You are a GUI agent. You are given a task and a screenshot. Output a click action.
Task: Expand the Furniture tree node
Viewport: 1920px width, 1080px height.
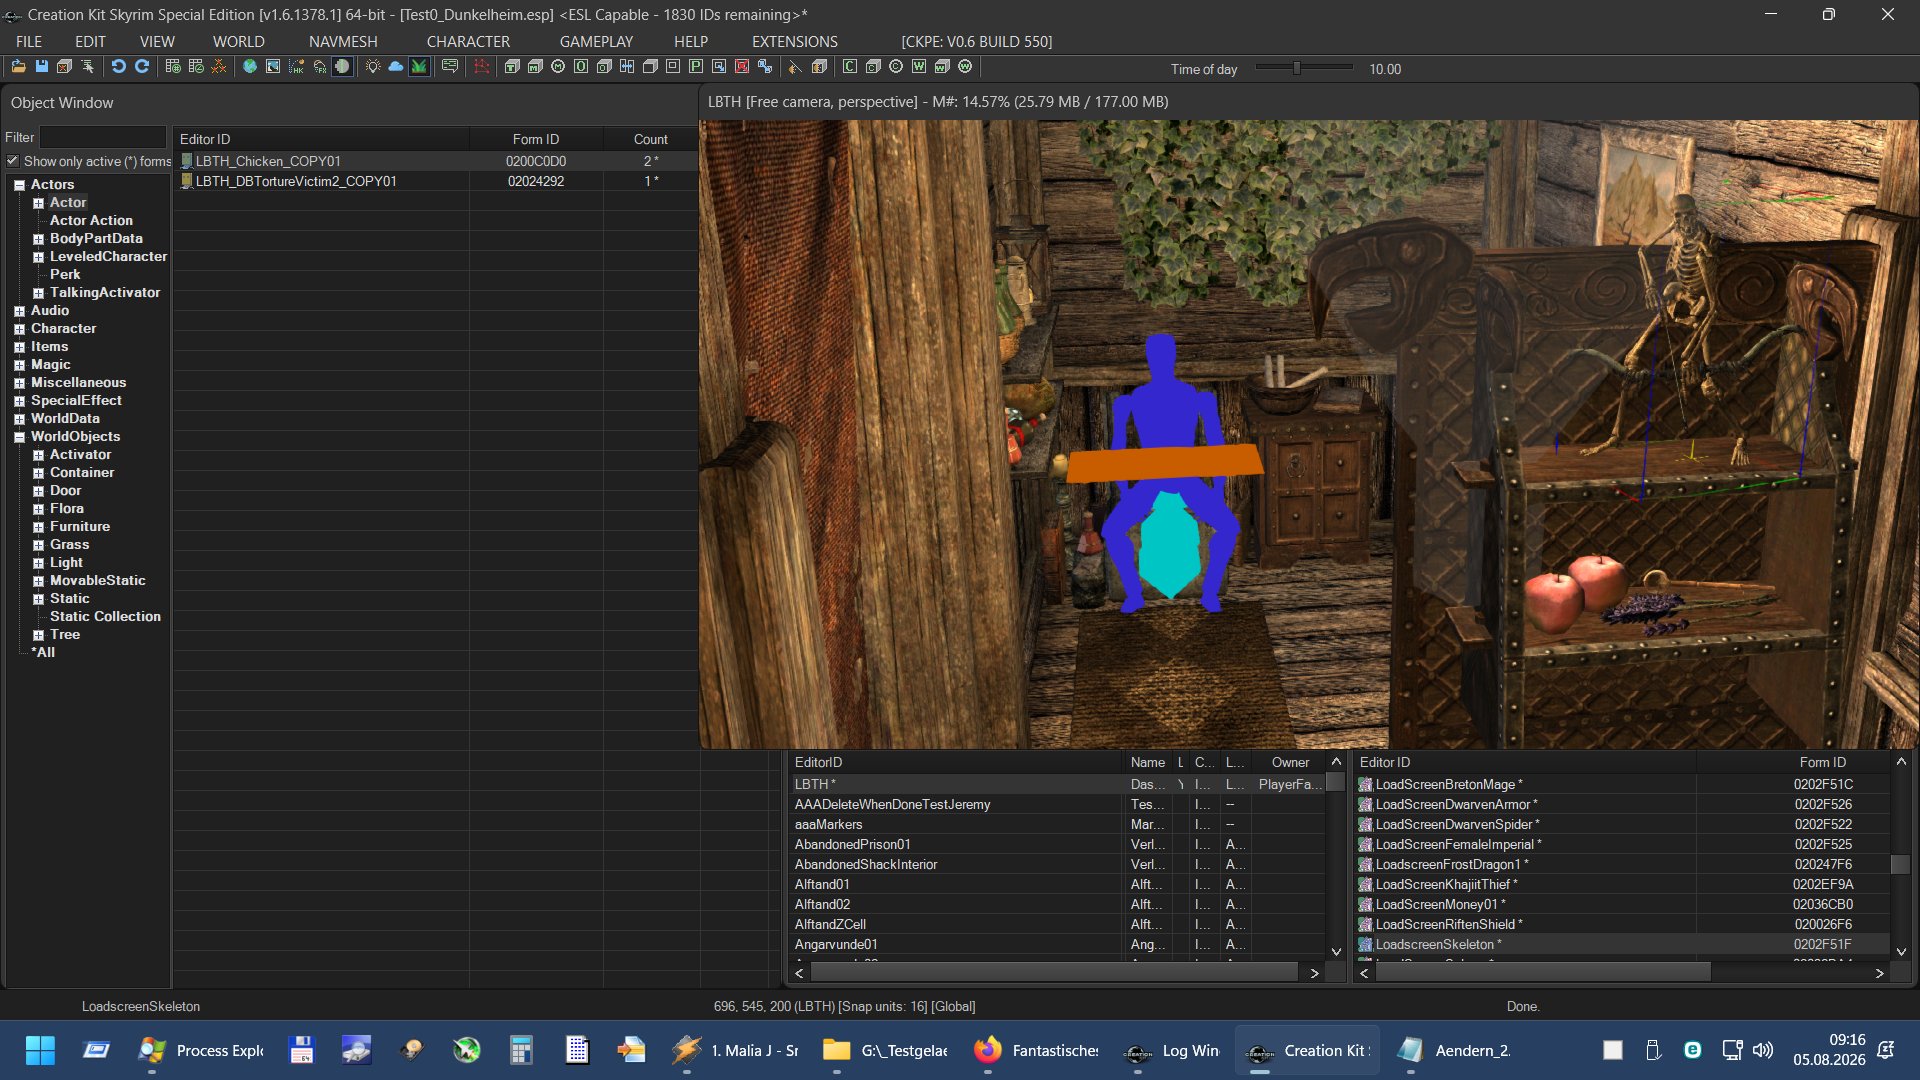pyautogui.click(x=38, y=527)
